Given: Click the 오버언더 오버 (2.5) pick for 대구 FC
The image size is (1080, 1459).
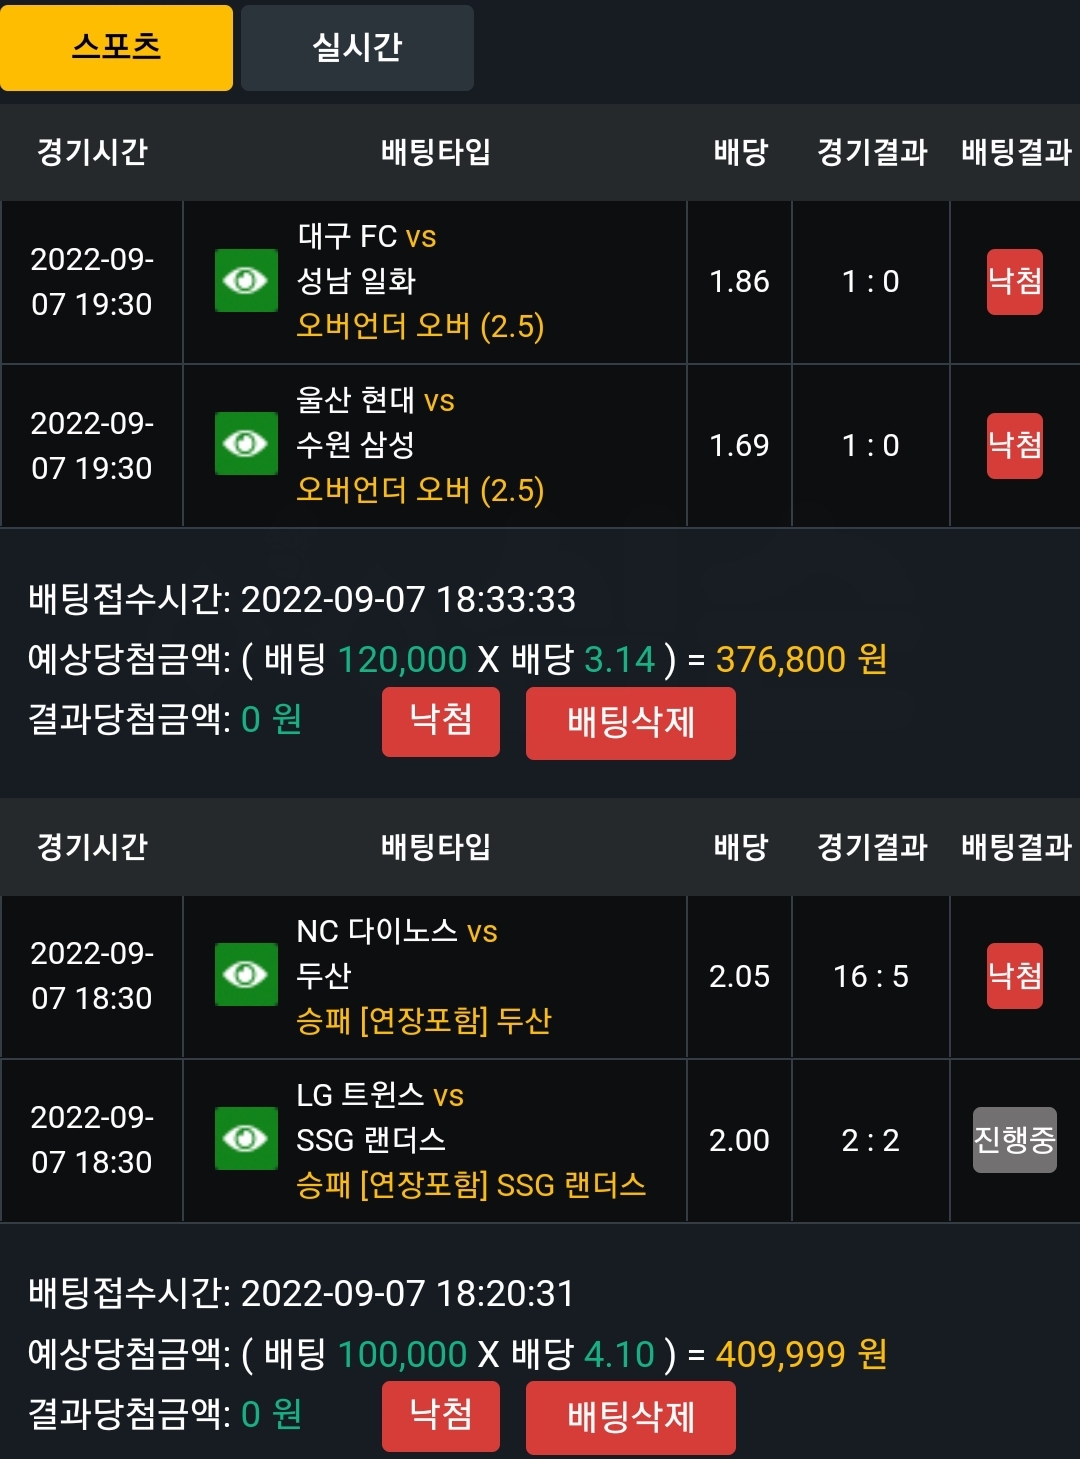Looking at the screenshot, I should tap(420, 327).
